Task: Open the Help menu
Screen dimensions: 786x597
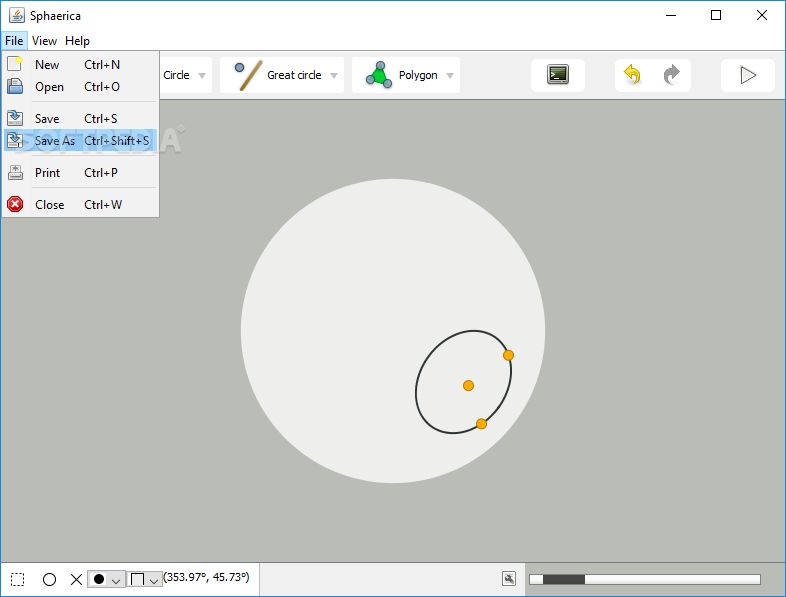Action: 77,41
